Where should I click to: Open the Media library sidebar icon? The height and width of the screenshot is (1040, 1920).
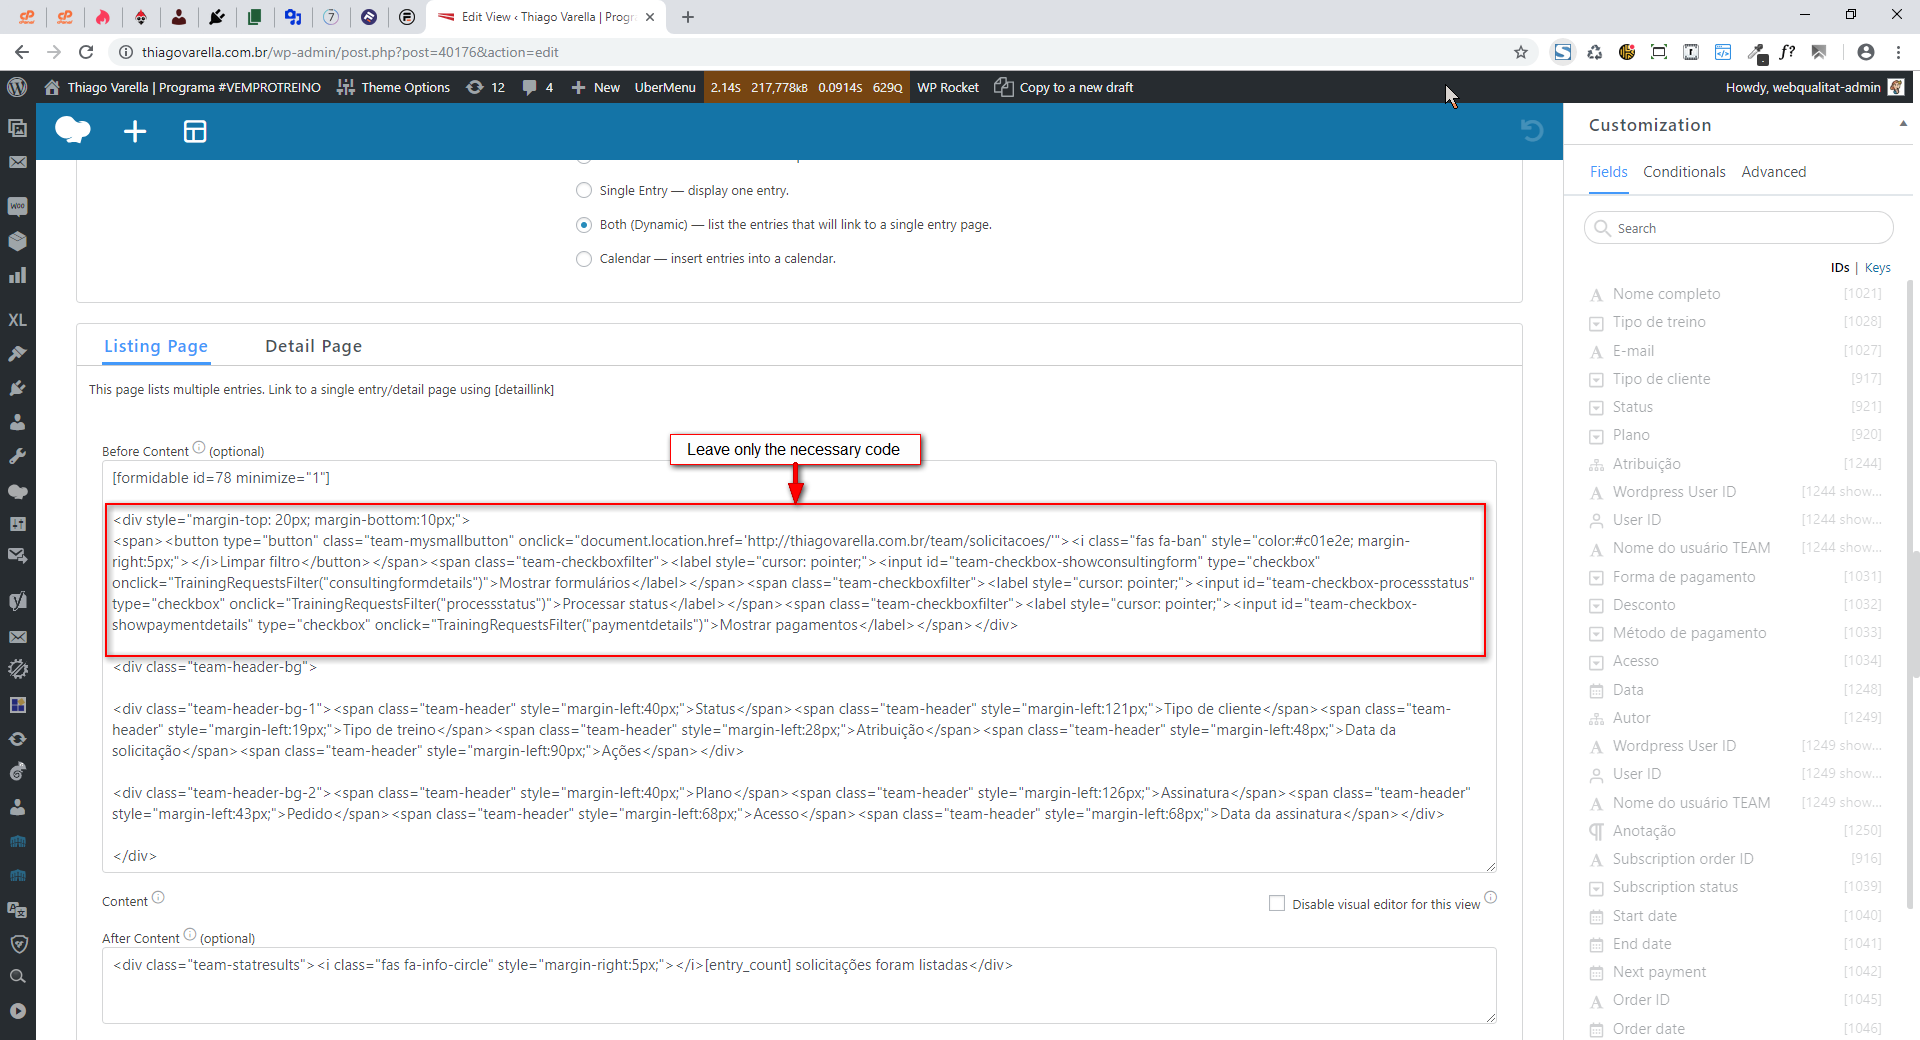[x=17, y=127]
